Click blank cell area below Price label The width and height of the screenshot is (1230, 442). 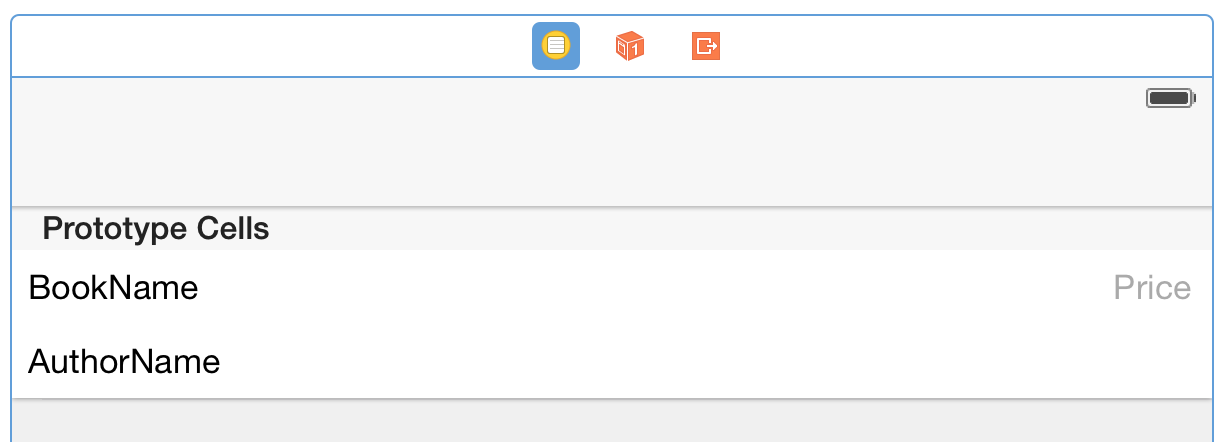(x=1152, y=360)
